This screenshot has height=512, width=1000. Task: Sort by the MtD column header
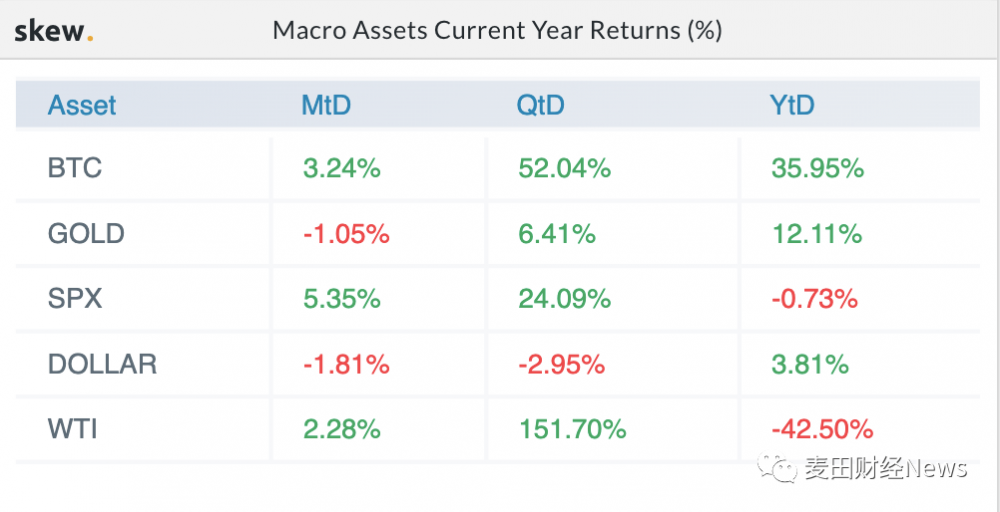[x=326, y=105]
